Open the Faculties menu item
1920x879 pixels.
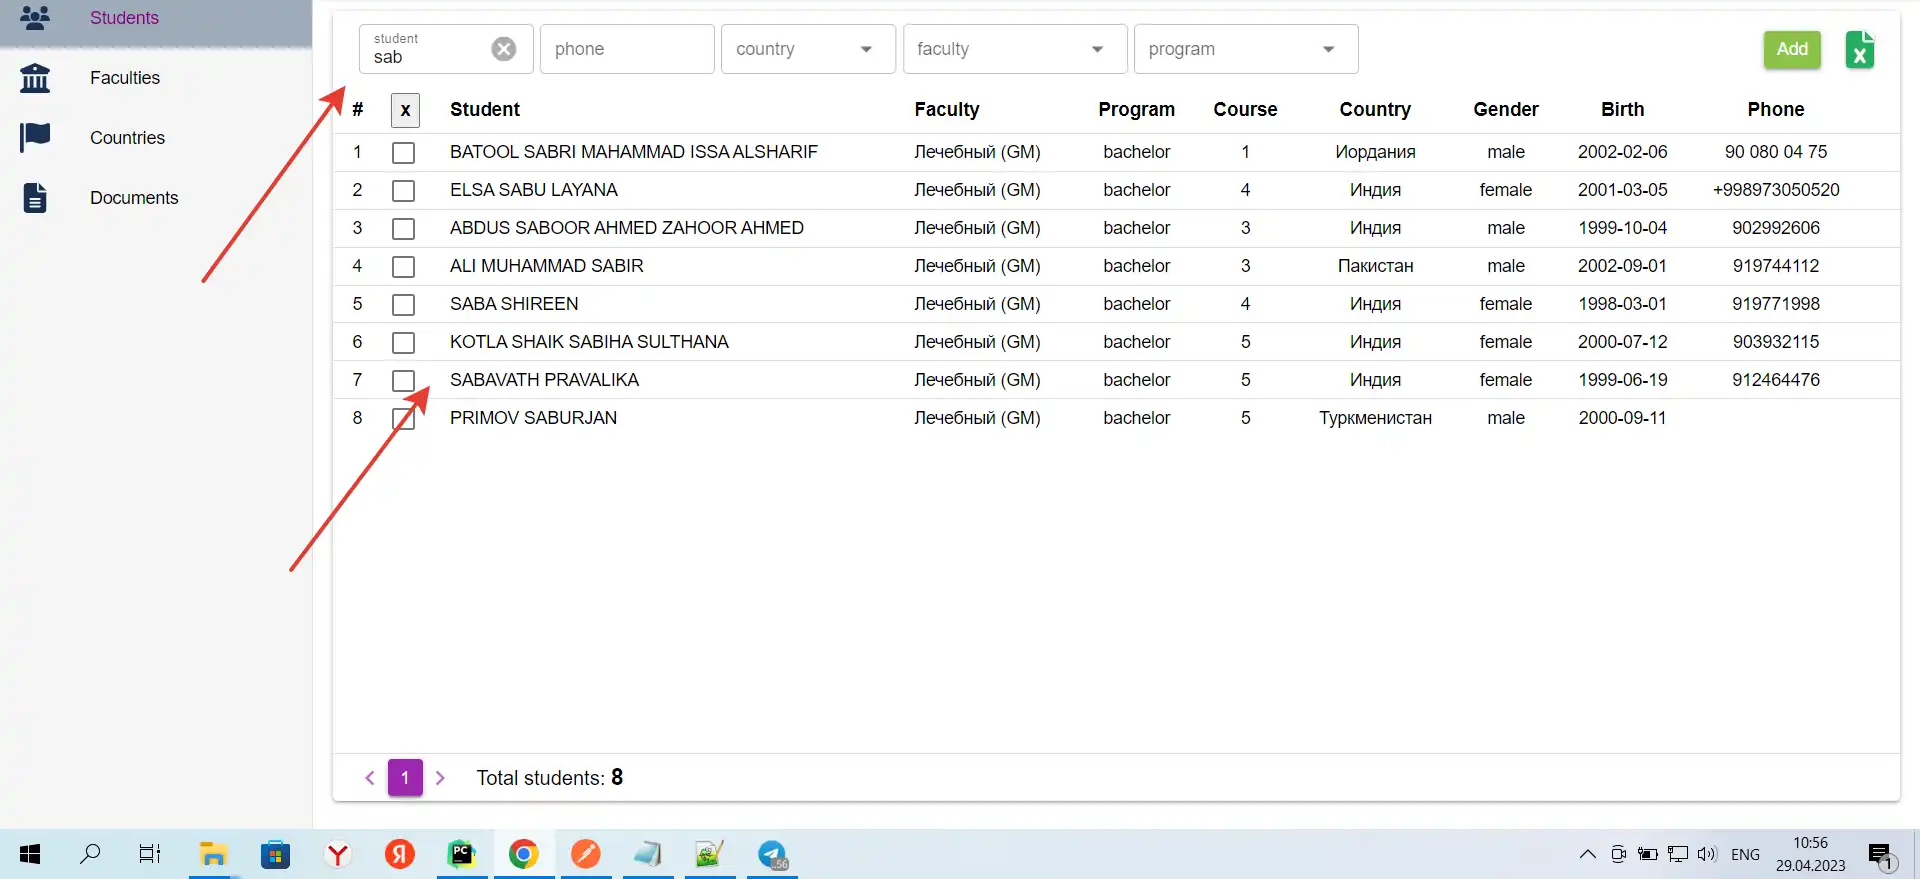click(125, 78)
